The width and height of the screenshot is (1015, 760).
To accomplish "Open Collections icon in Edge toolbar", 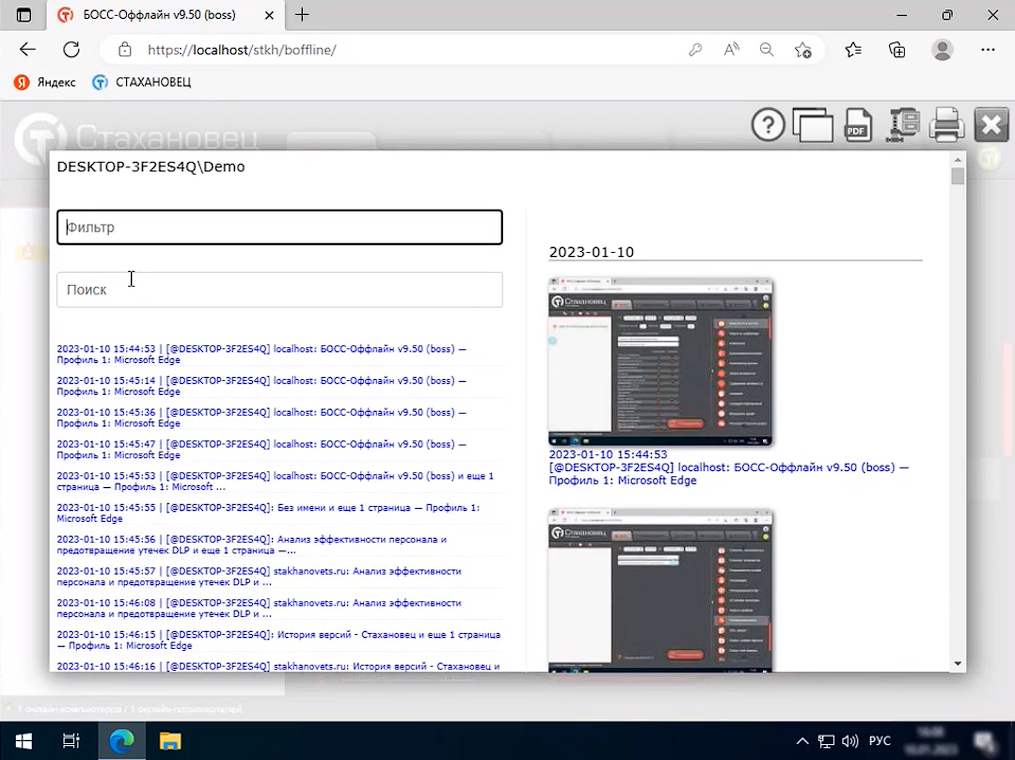I will pyautogui.click(x=897, y=50).
